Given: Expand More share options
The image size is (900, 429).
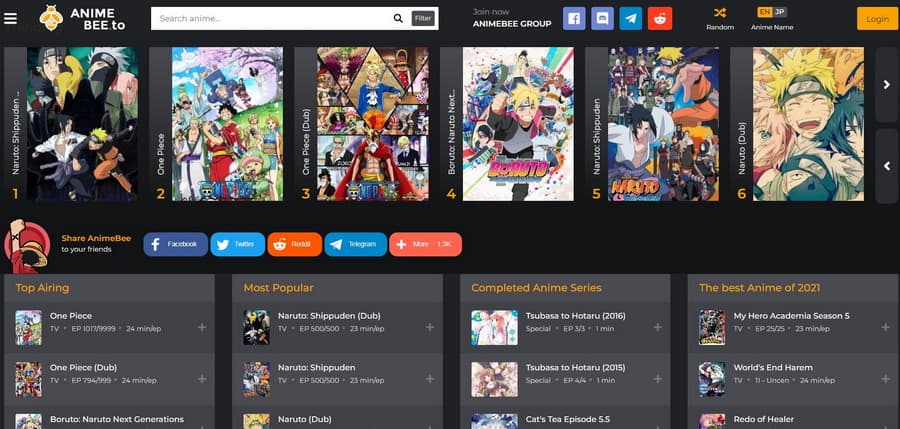Looking at the screenshot, I should (x=425, y=244).
